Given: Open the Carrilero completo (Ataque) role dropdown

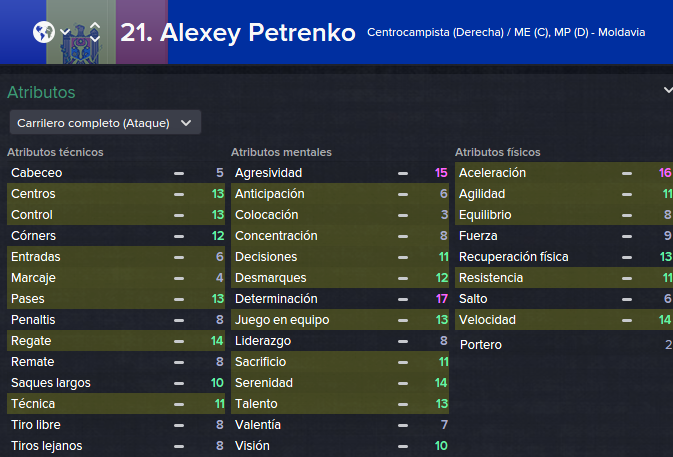Looking at the screenshot, I should 105,123.
